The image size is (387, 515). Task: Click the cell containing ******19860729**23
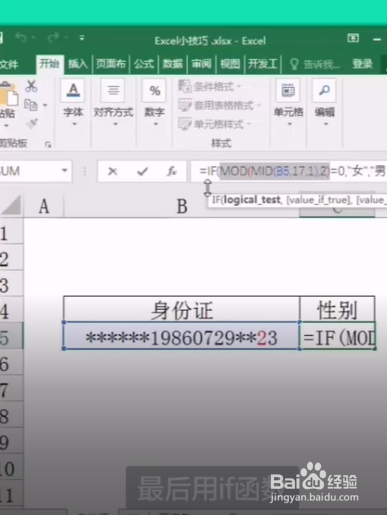tap(182, 336)
